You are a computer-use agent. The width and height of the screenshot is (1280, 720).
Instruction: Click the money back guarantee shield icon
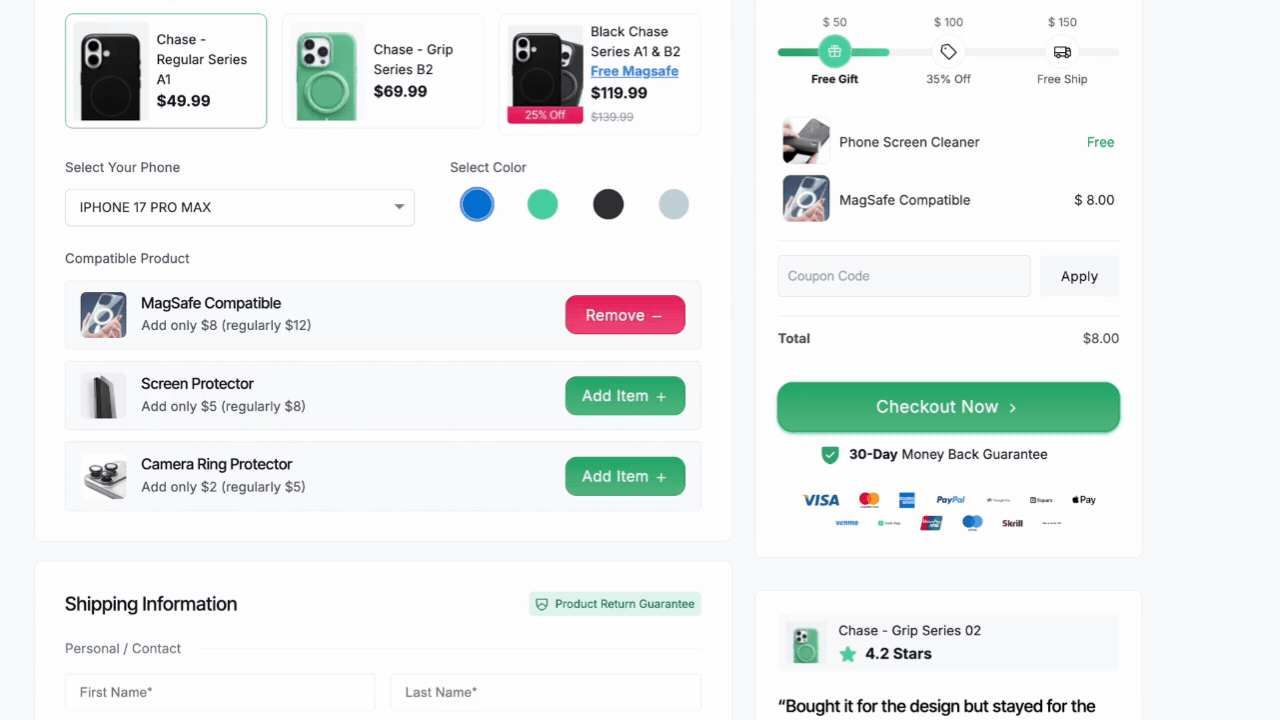(x=830, y=455)
